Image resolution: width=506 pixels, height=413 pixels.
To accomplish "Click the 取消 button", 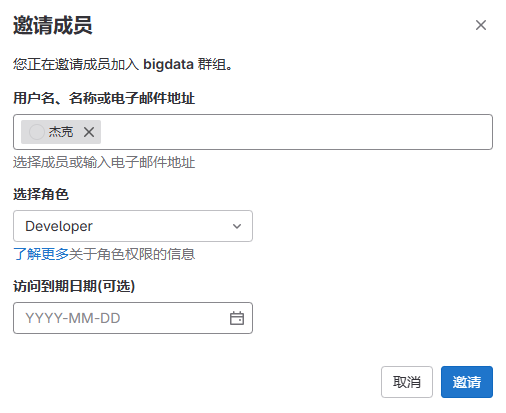I will (x=407, y=382).
